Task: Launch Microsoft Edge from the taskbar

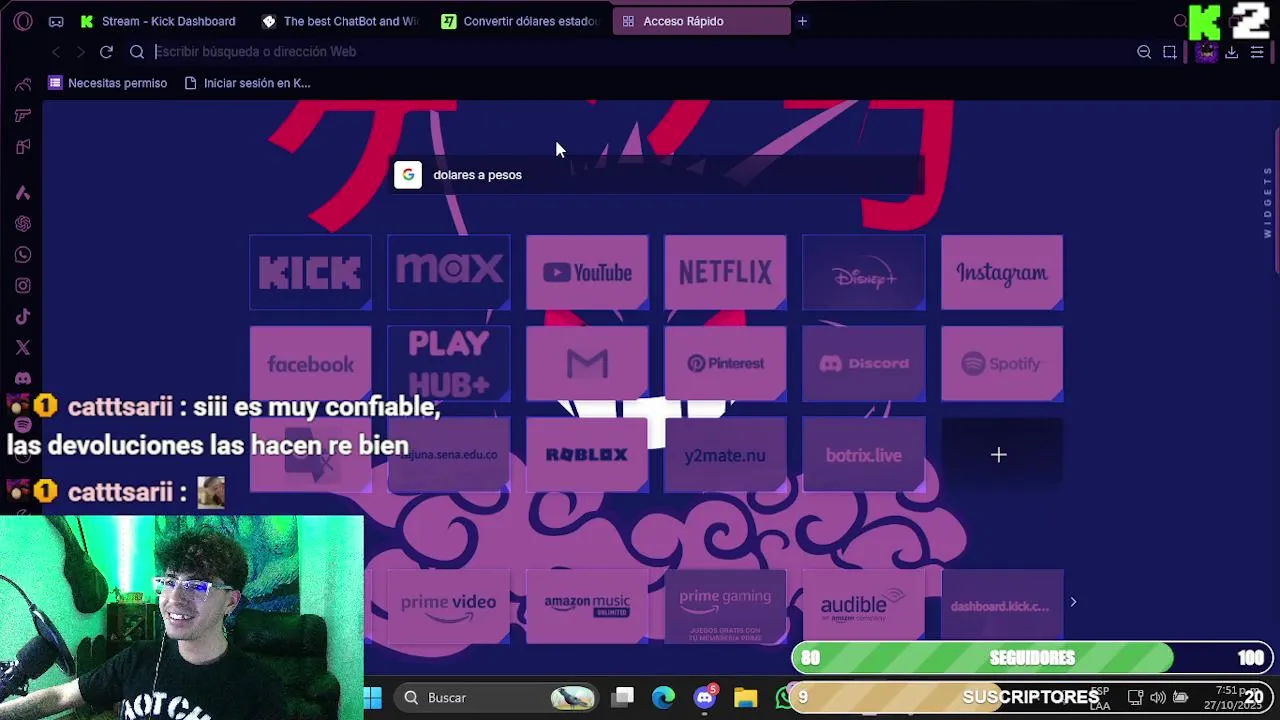Action: [x=664, y=697]
